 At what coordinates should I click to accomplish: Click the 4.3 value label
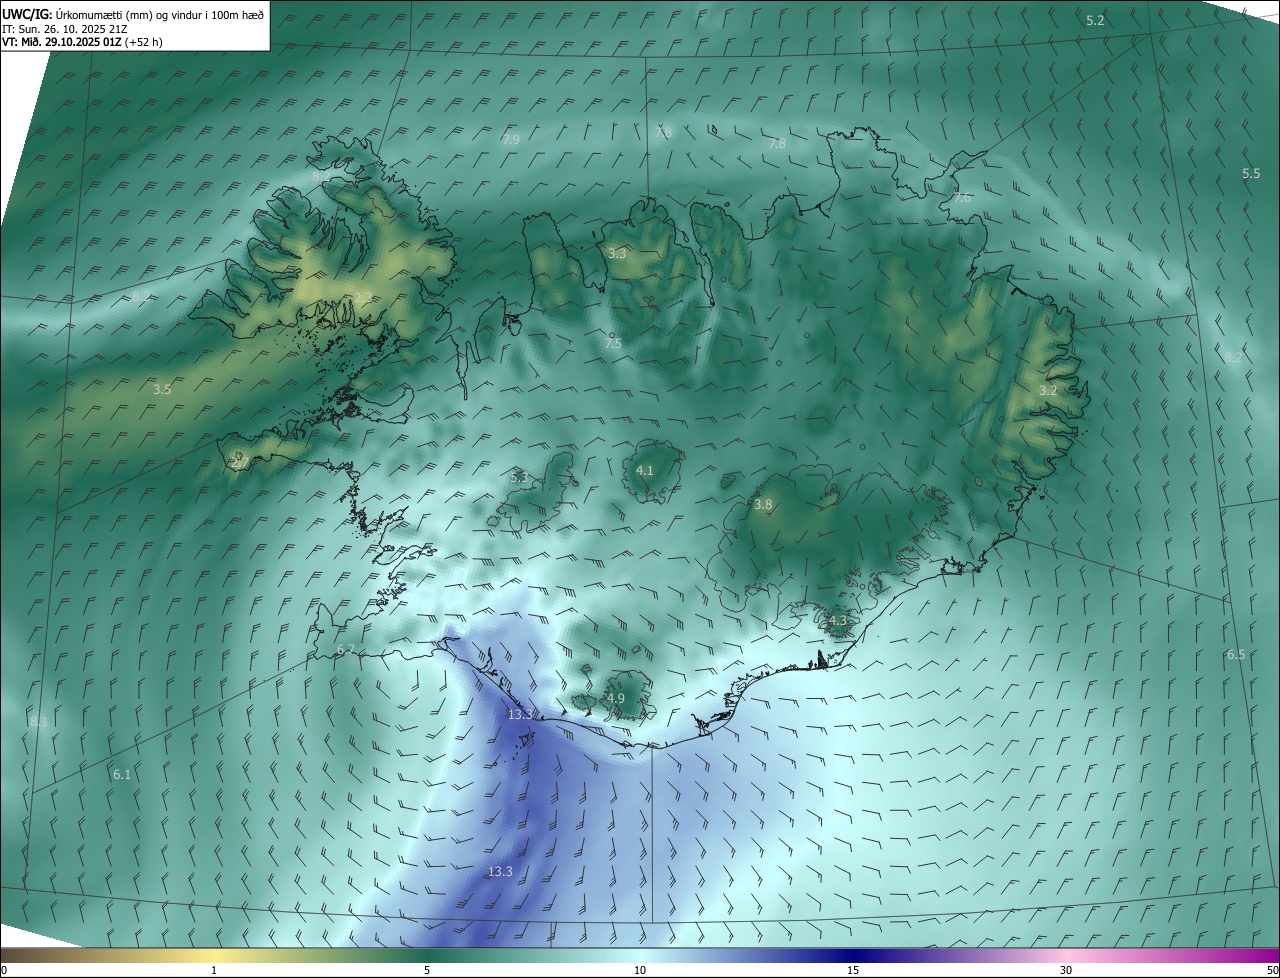(838, 621)
